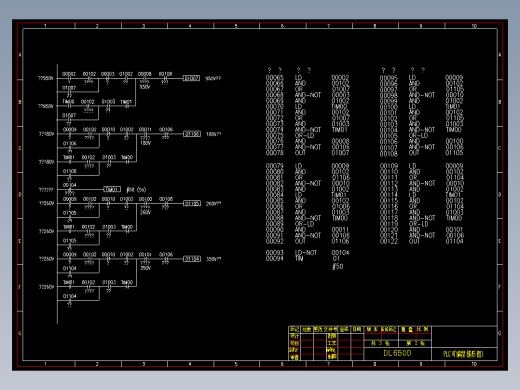
Task: Select ladder contact label 00011
Action: pos(145,129)
